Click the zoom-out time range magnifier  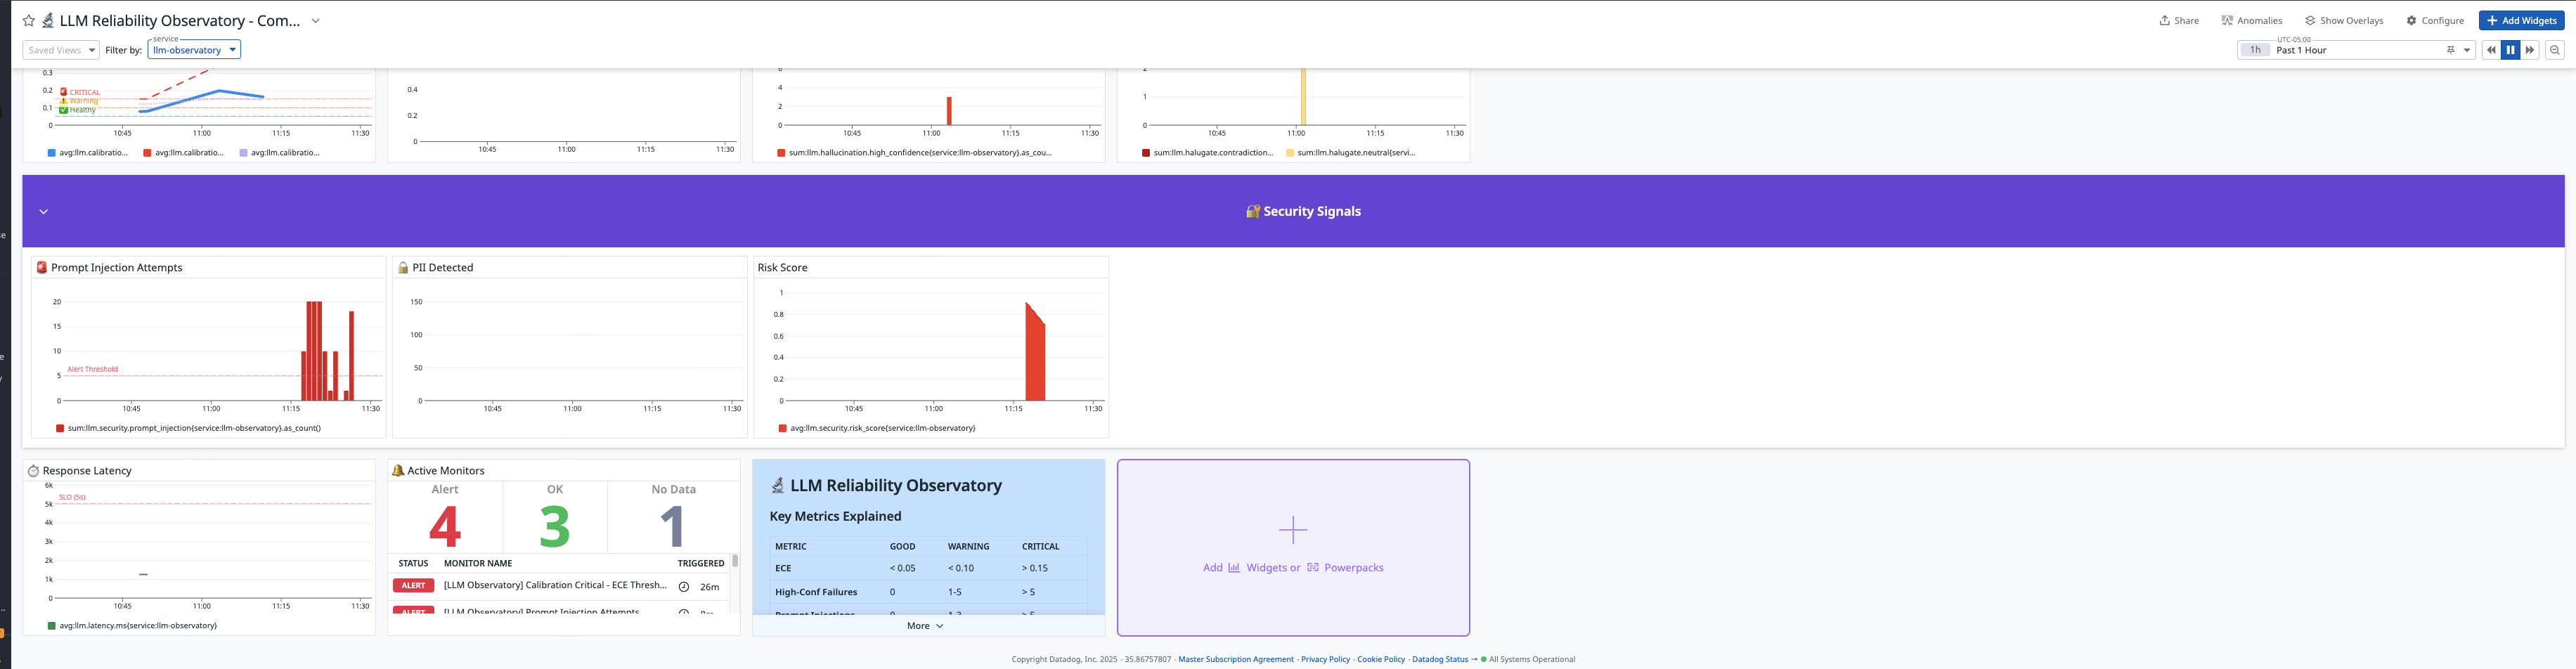(2555, 50)
